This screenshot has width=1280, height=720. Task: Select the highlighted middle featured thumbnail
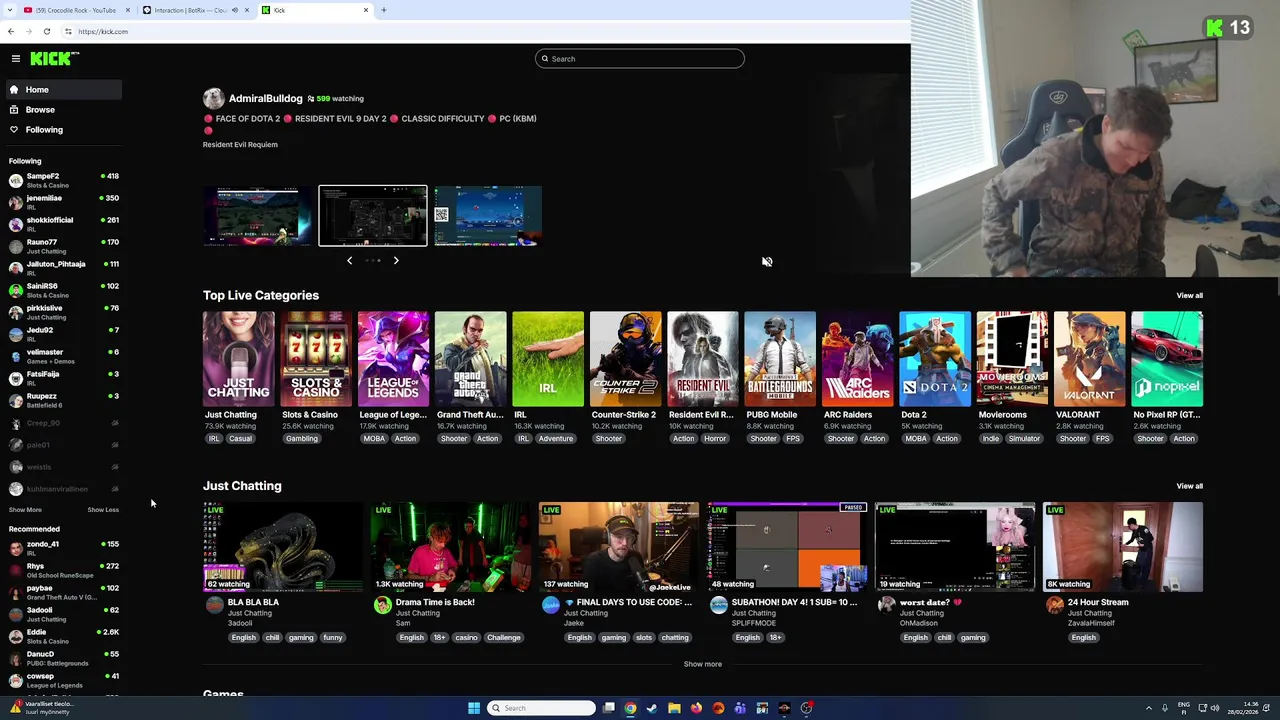coord(373,216)
